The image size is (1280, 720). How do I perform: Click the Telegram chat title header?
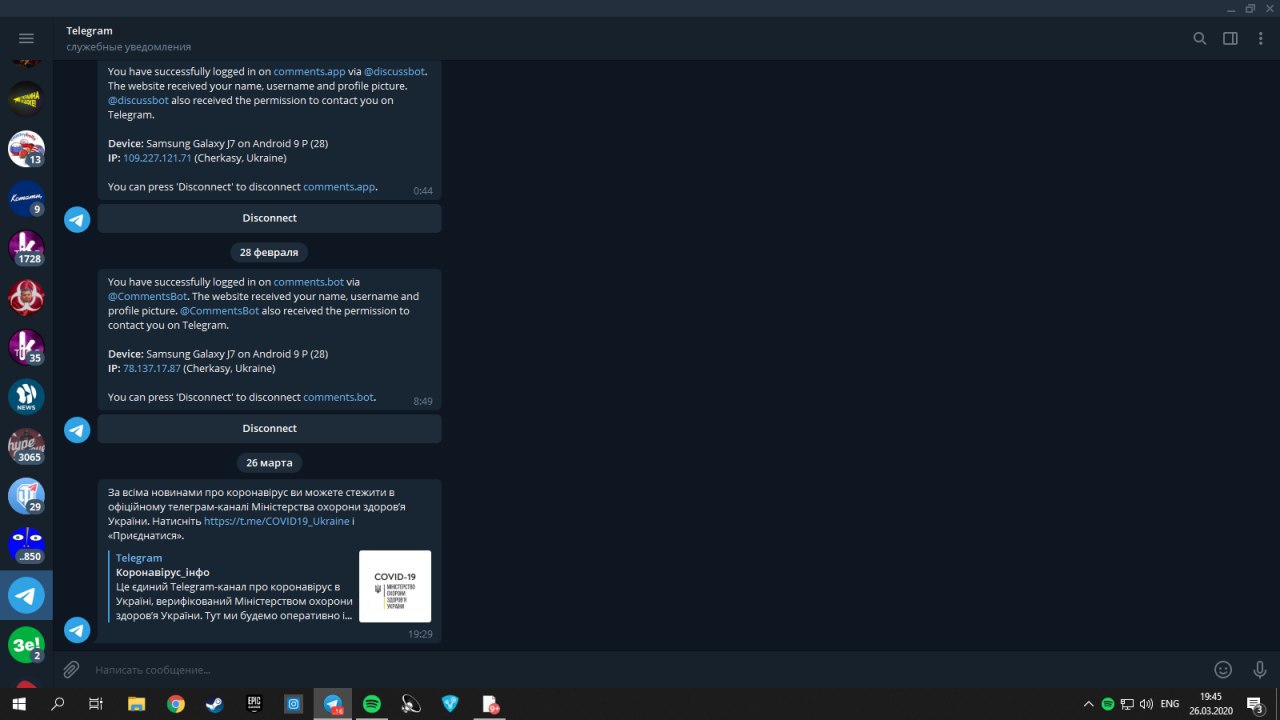[90, 31]
